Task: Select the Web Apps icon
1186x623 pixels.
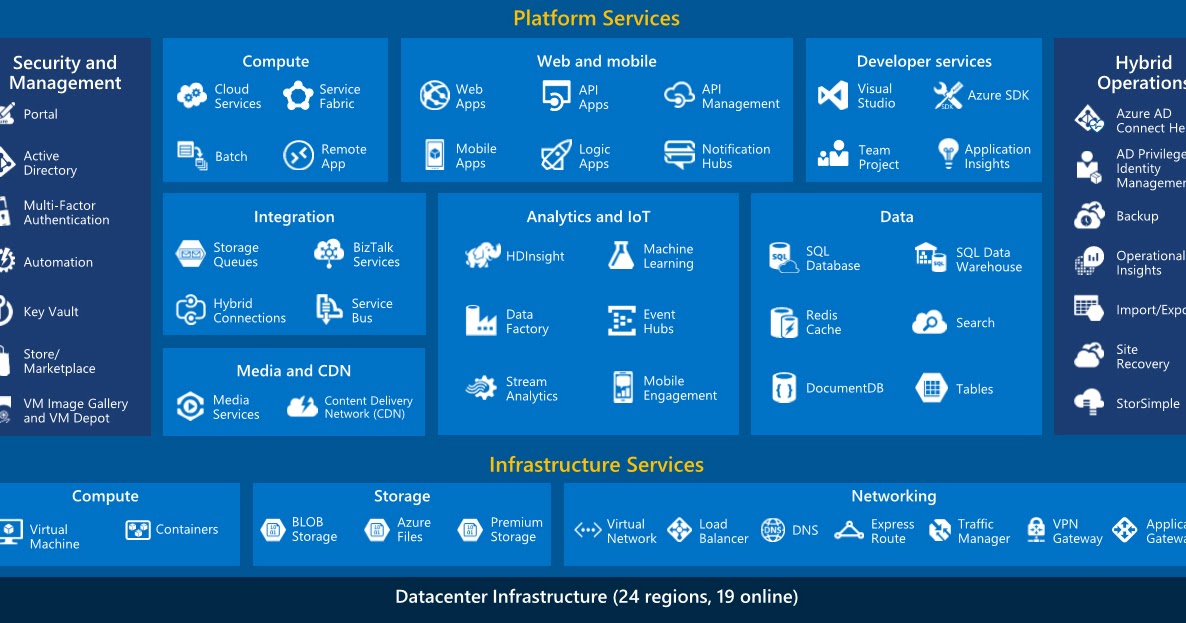Action: pyautogui.click(x=434, y=96)
